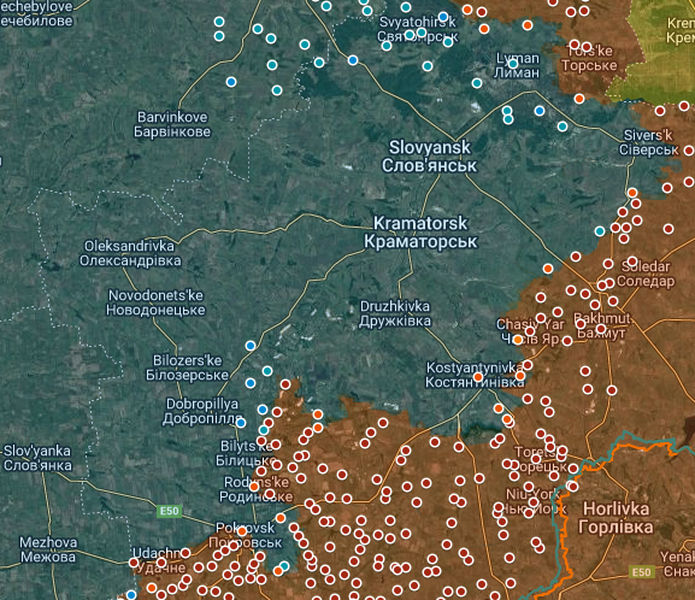Select the Horlivka city label
This screenshot has height=600, width=695.
(x=615, y=517)
